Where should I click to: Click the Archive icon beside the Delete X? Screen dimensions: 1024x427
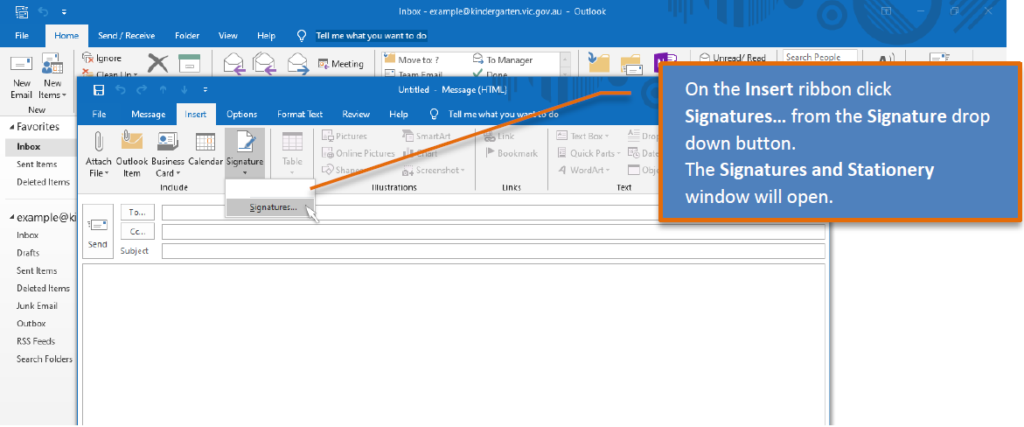(189, 63)
